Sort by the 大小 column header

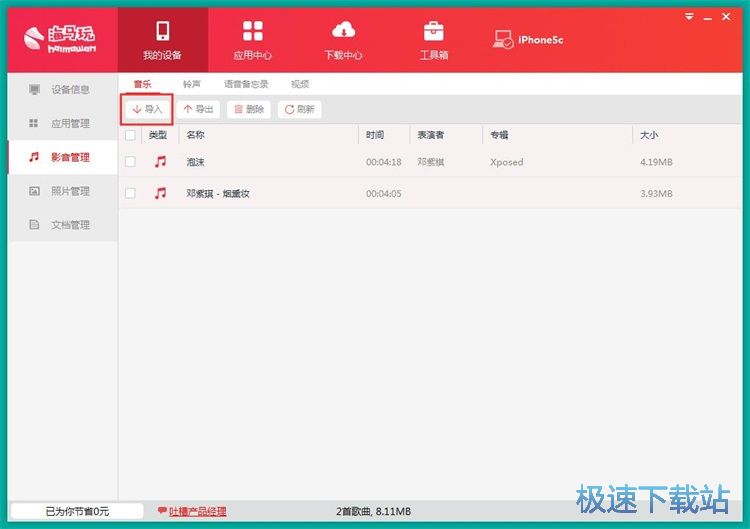coord(649,135)
